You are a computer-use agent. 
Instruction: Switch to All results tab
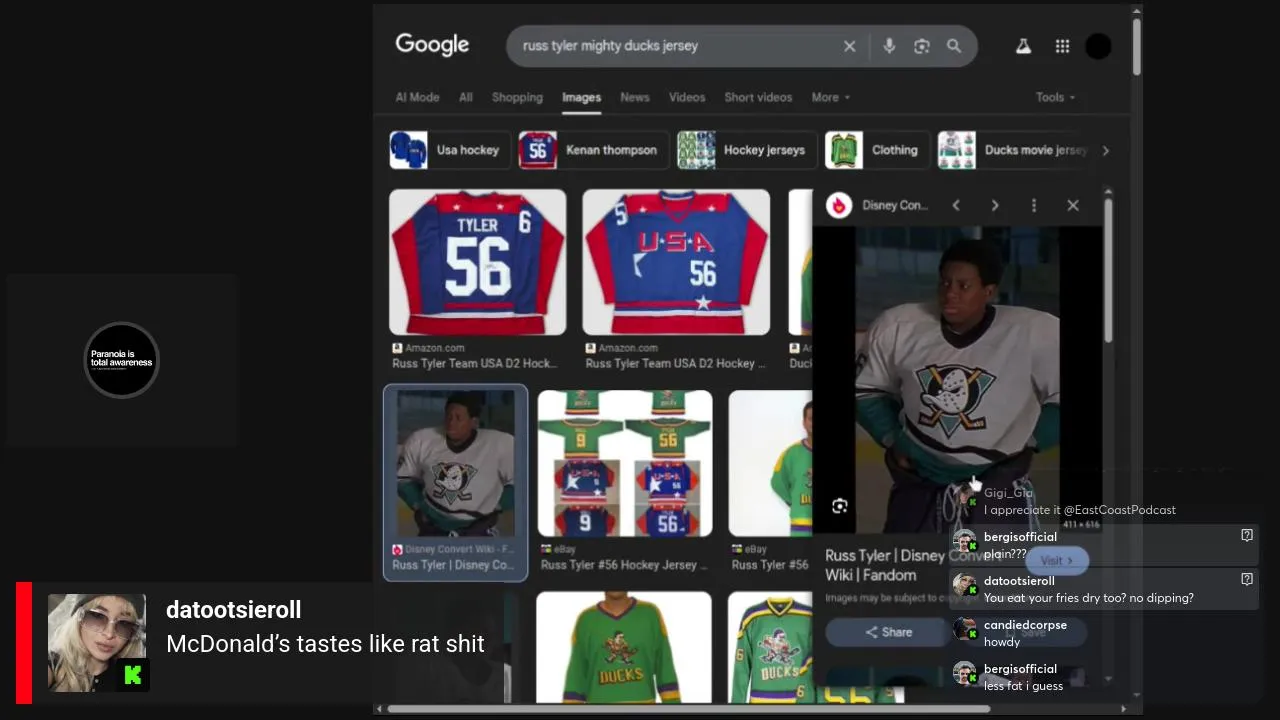[466, 97]
